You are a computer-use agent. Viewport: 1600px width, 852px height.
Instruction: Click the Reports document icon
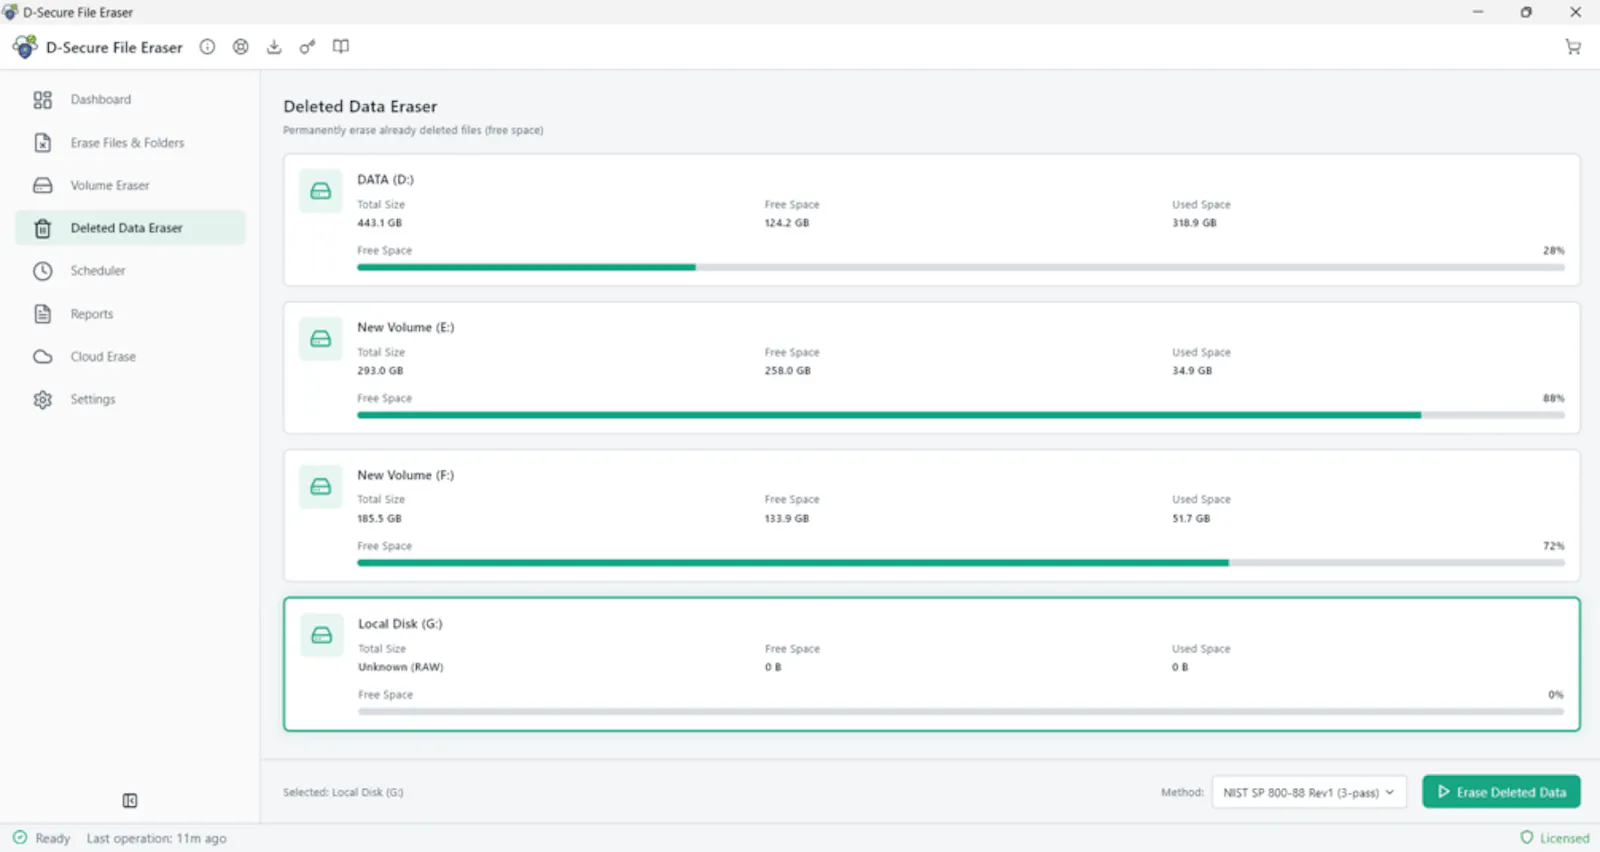tap(42, 314)
